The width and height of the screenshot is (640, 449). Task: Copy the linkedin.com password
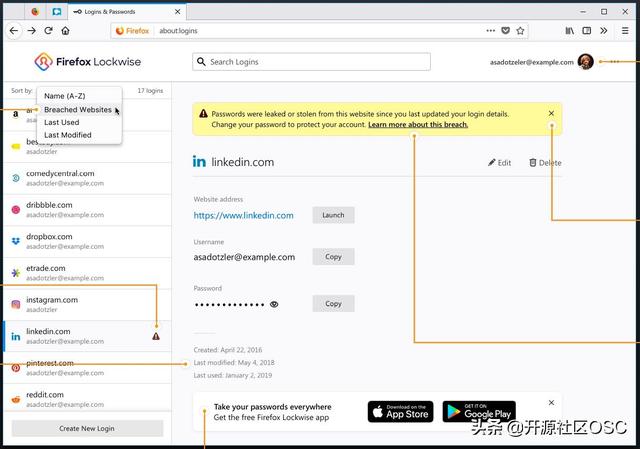(x=333, y=304)
